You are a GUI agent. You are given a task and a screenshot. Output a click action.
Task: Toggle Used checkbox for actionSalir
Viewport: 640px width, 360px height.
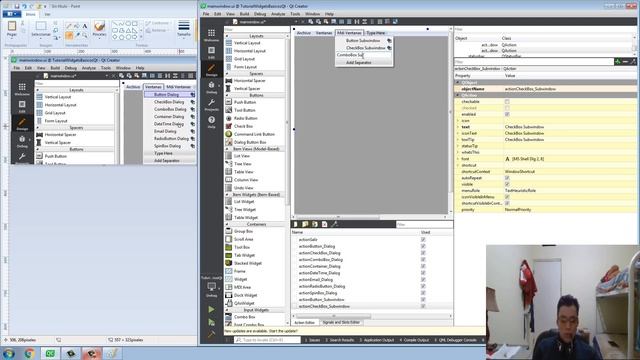coord(423,240)
